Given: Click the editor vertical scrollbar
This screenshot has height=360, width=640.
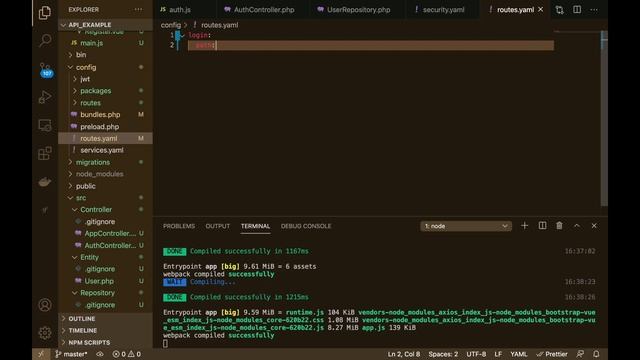Looking at the screenshot, I should [604, 118].
